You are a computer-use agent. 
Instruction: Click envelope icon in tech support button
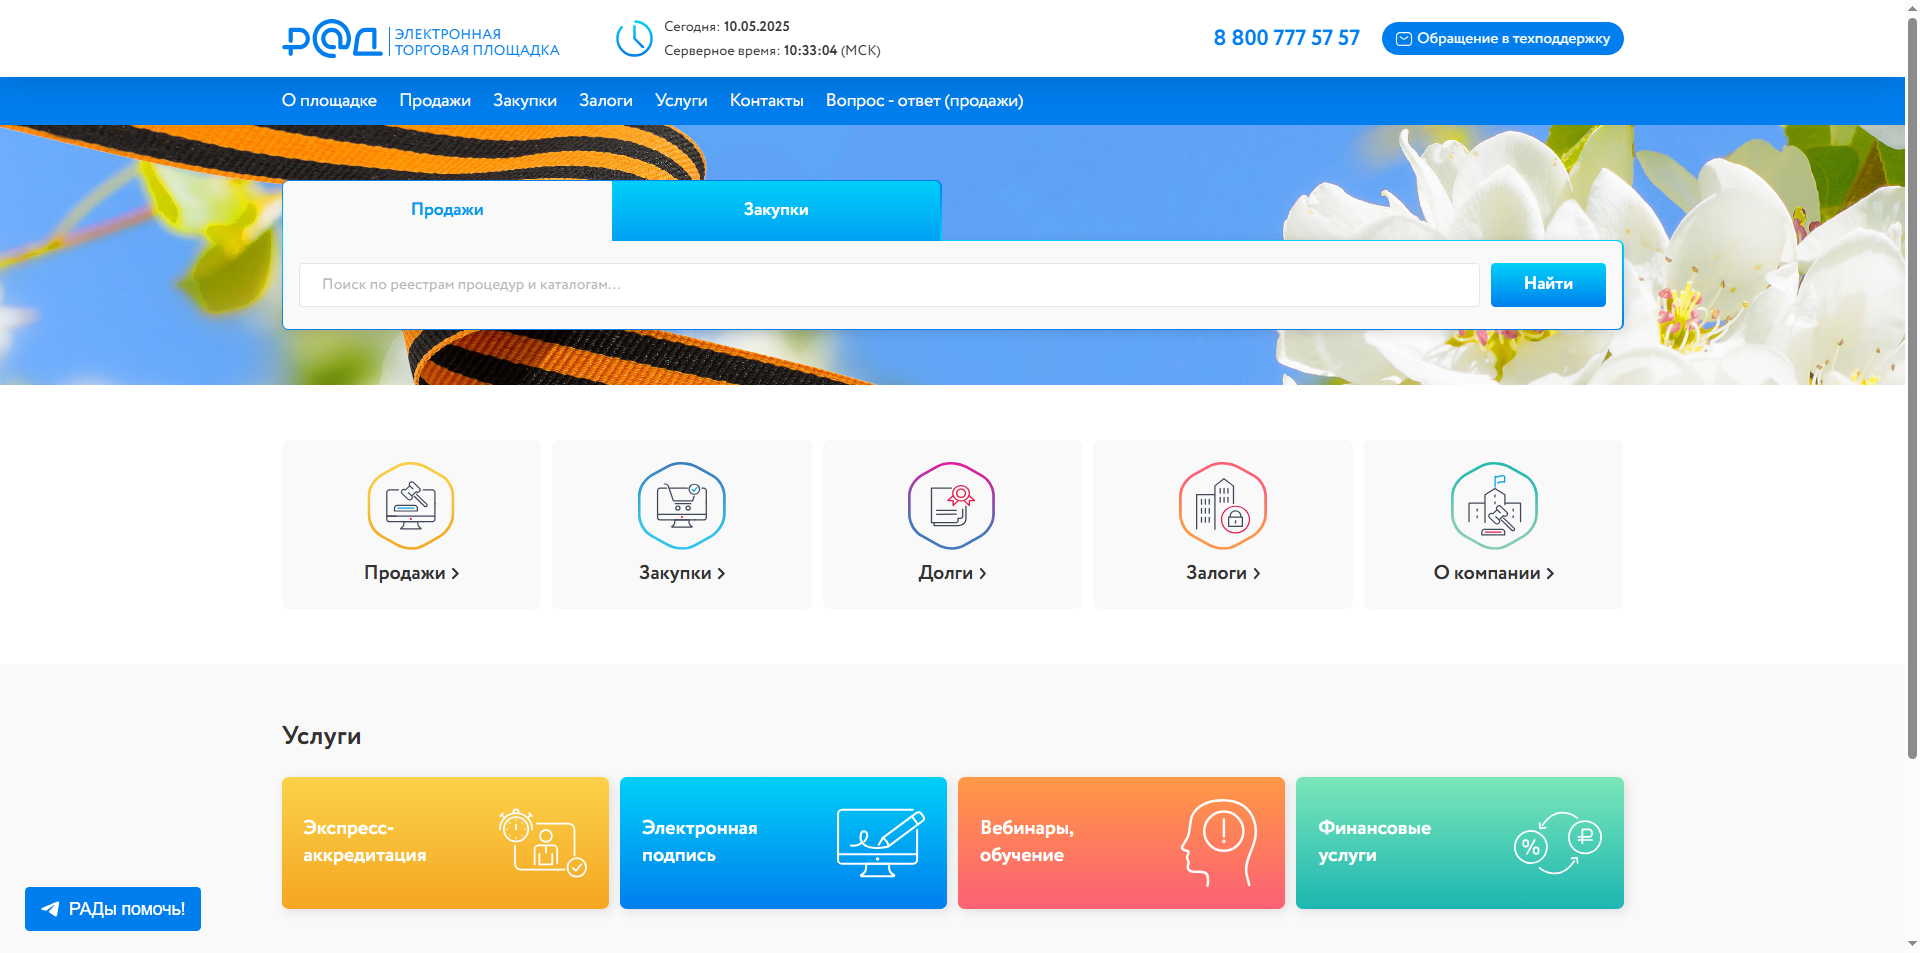1404,39
